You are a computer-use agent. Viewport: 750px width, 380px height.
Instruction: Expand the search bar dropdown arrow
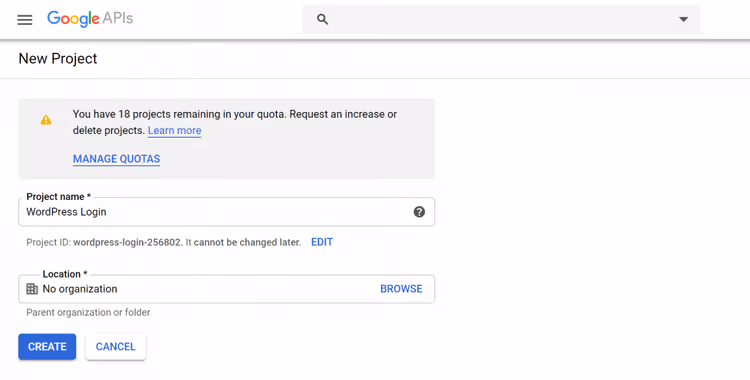tap(684, 19)
